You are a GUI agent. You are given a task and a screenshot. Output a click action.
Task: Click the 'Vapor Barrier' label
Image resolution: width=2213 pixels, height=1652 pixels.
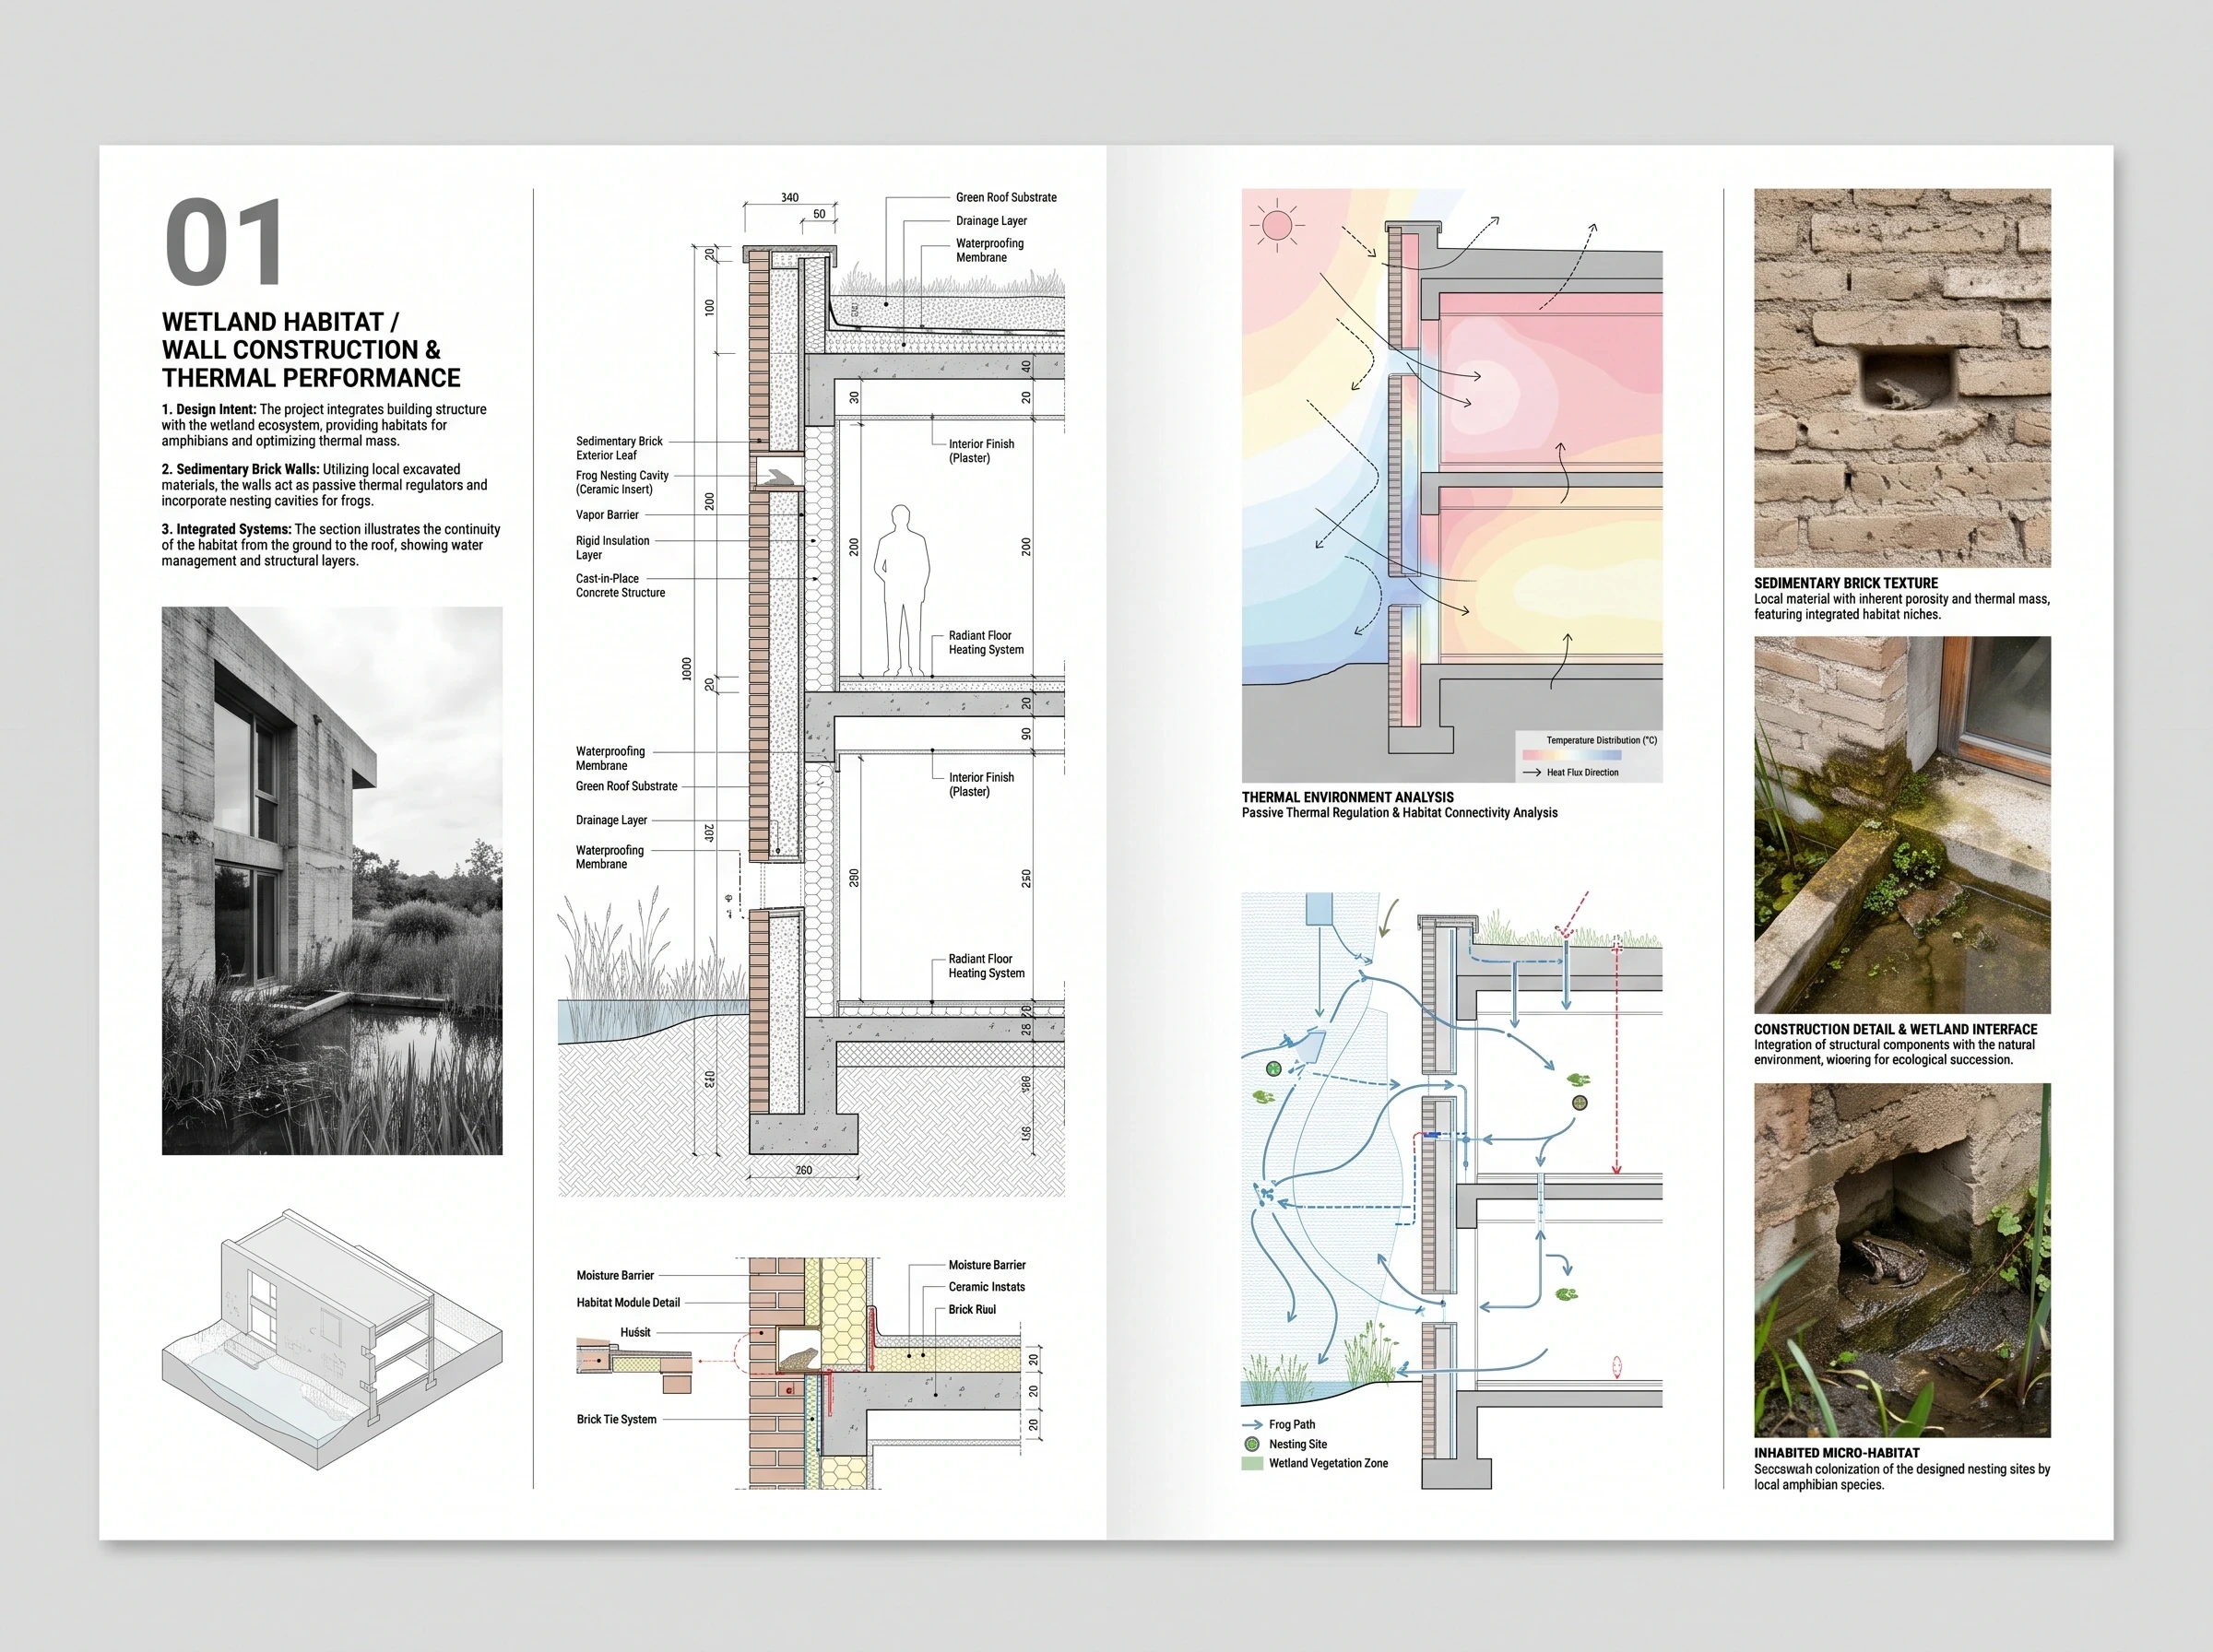click(x=607, y=515)
